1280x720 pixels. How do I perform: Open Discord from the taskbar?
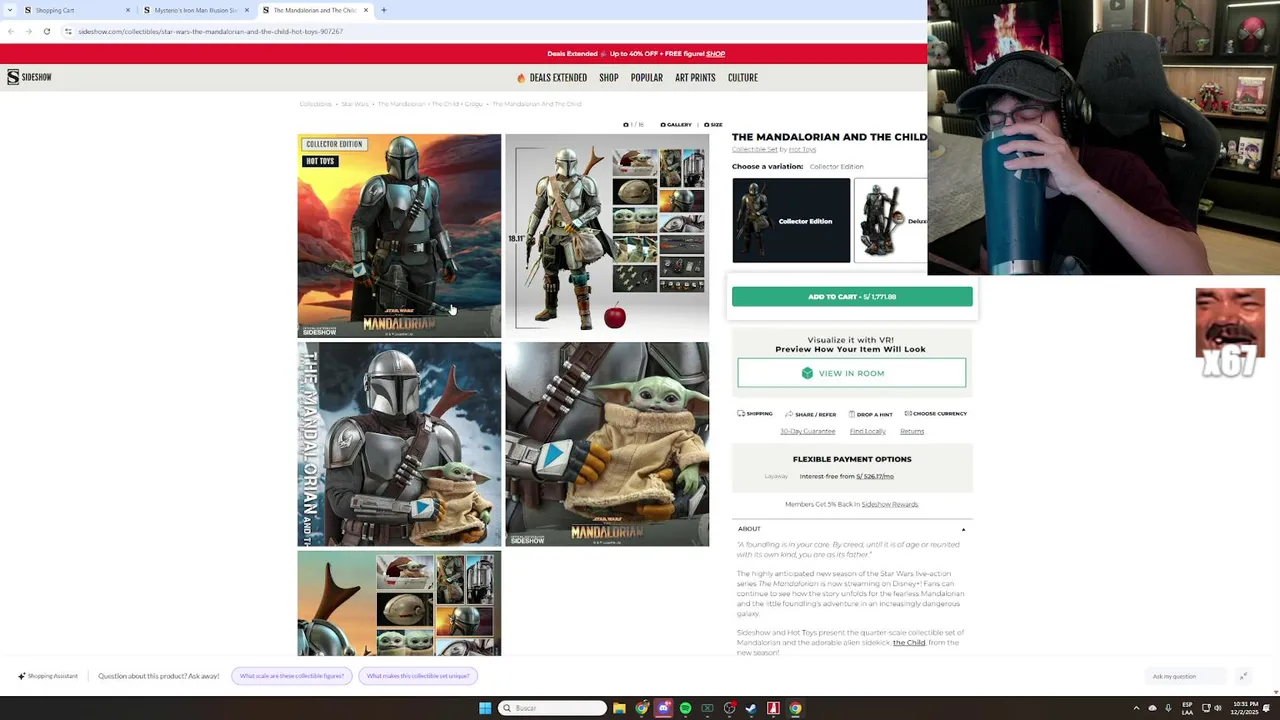tap(663, 708)
